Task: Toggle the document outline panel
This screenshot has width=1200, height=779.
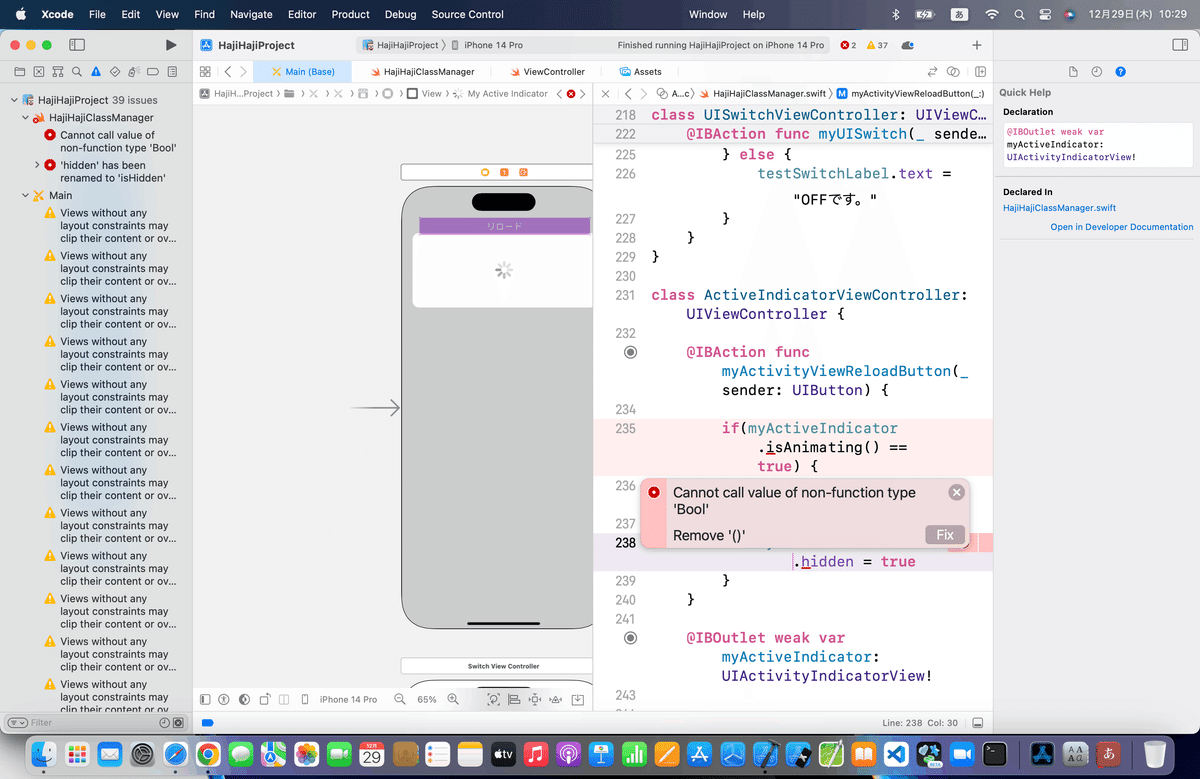Action: click(x=205, y=699)
